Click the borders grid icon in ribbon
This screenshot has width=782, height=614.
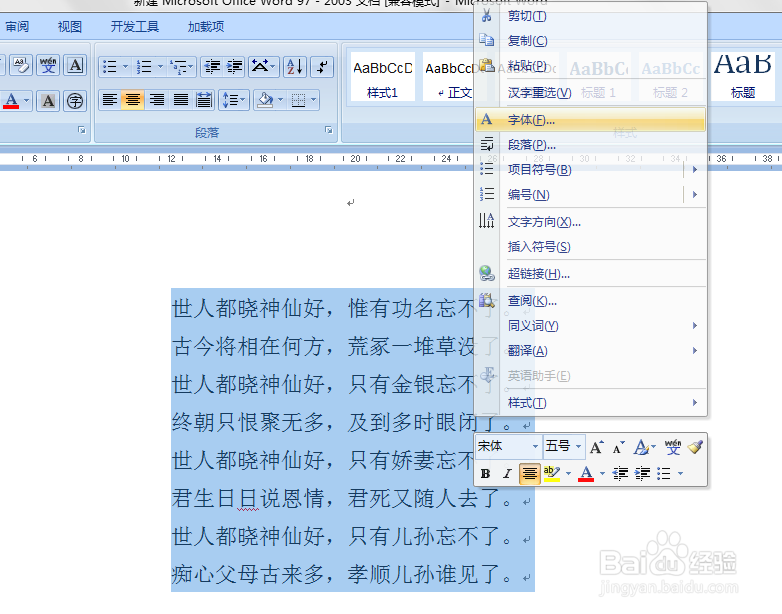298,100
